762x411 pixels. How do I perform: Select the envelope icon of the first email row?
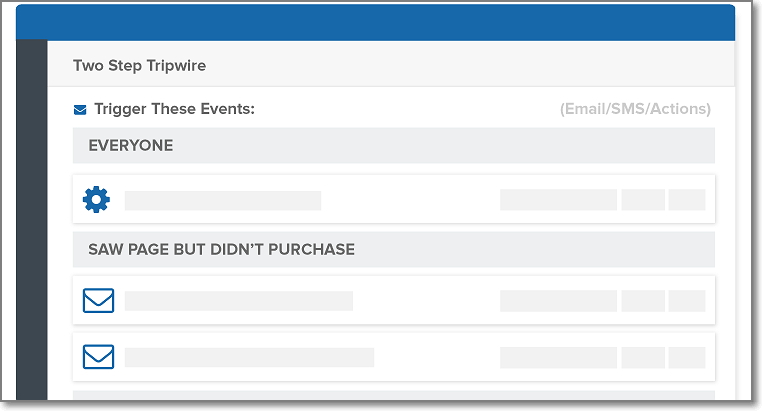point(98,300)
